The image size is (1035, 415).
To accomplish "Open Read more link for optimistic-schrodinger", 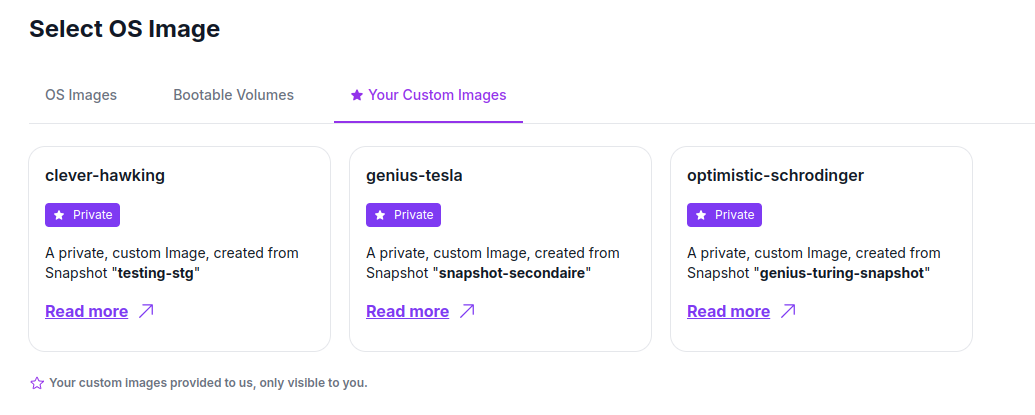I will point(729,311).
